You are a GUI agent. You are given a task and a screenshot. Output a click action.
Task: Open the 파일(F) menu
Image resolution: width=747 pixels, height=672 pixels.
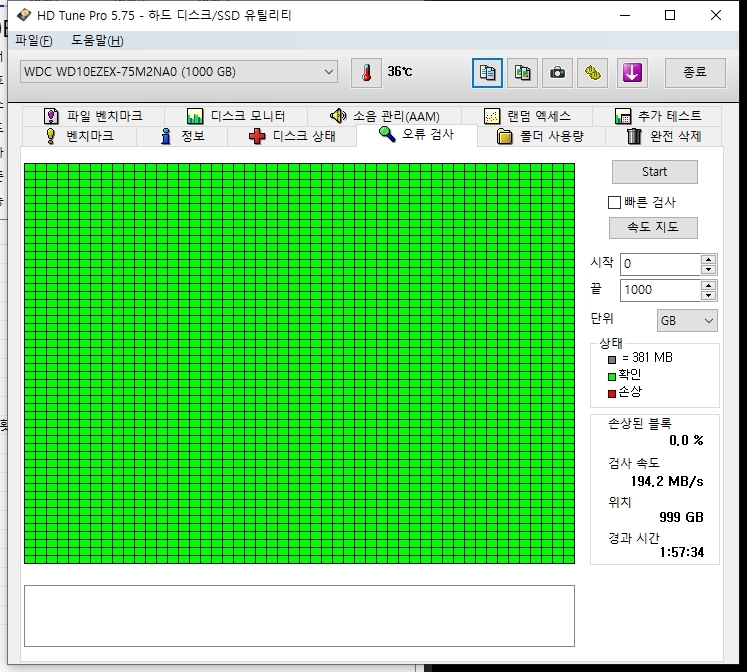(x=34, y=40)
